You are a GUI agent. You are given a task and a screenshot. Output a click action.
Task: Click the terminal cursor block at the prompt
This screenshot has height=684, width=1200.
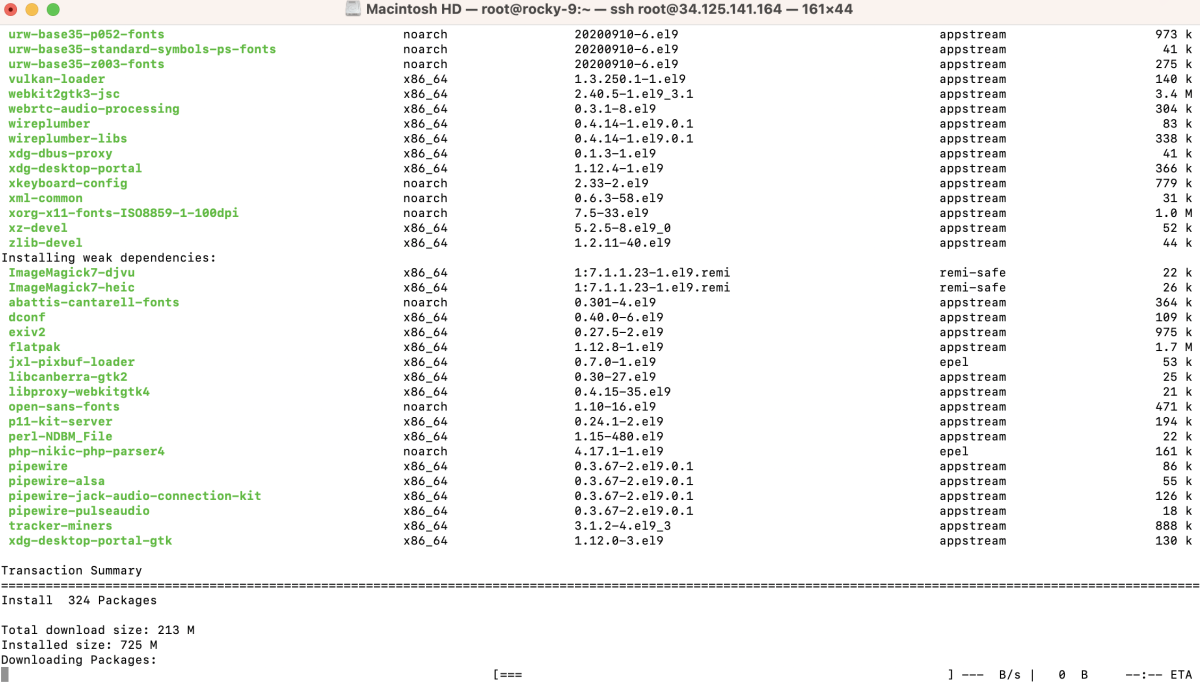5,675
